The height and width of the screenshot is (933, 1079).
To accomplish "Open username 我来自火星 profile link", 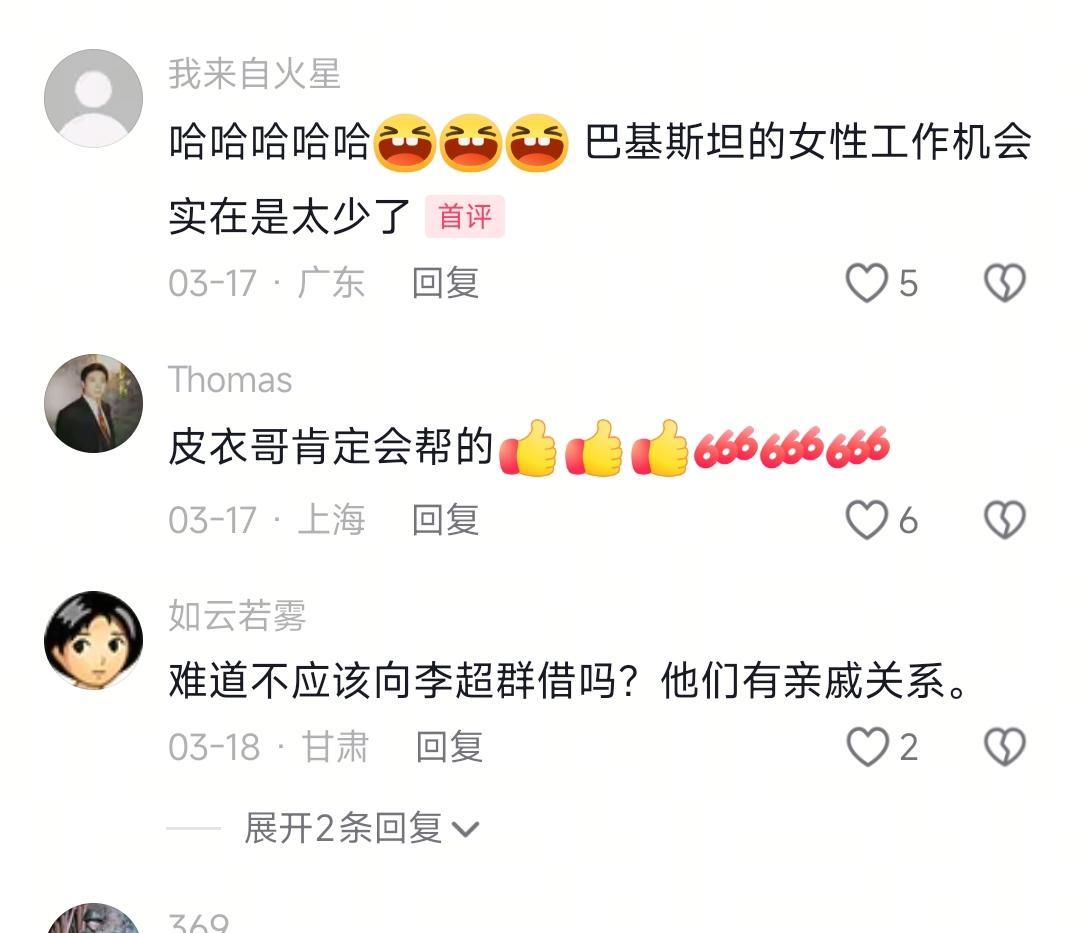I will [255, 74].
